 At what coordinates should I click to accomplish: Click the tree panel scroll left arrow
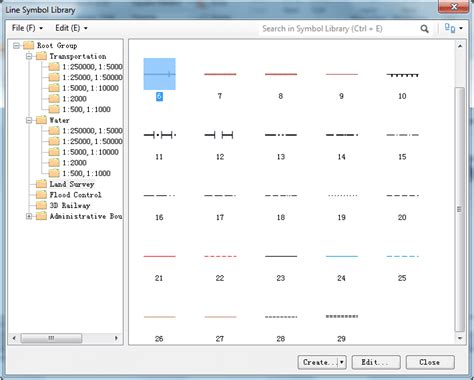pos(14,338)
